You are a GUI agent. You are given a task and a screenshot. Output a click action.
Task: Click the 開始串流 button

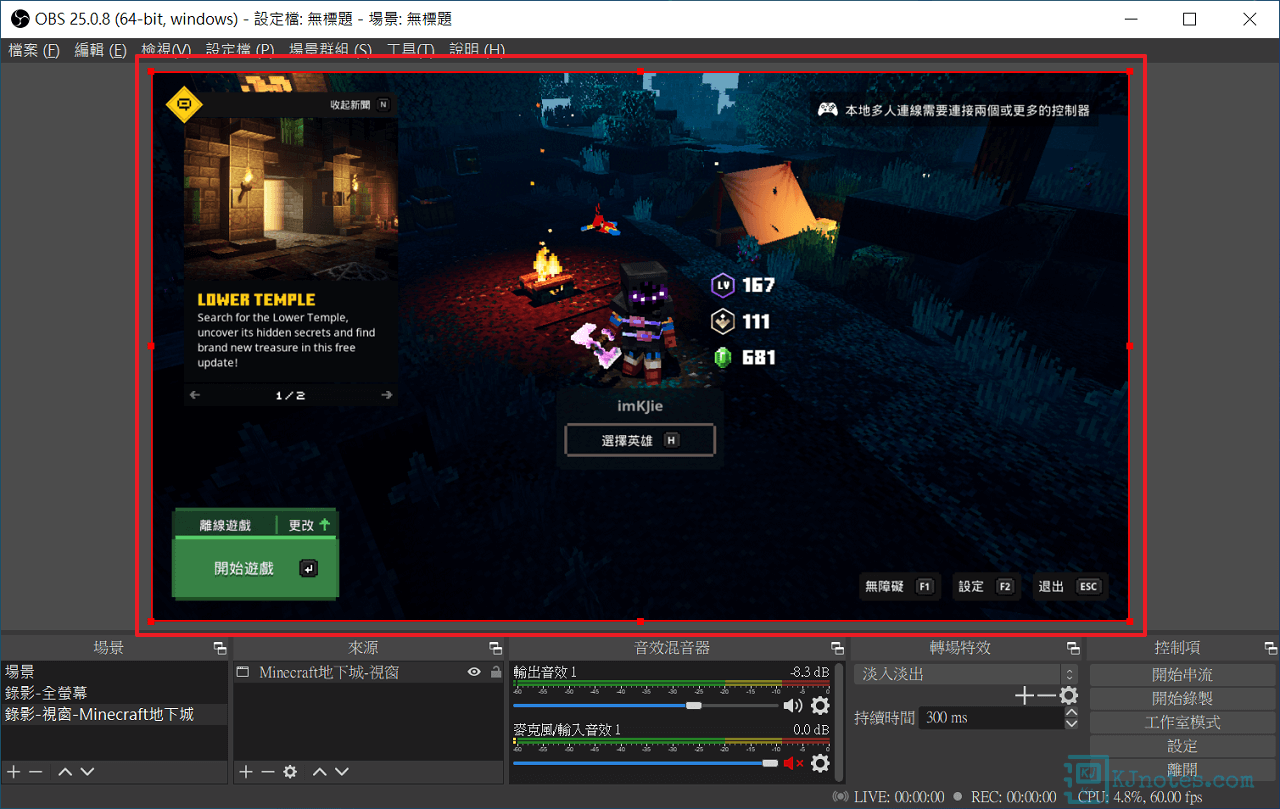coord(1182,675)
